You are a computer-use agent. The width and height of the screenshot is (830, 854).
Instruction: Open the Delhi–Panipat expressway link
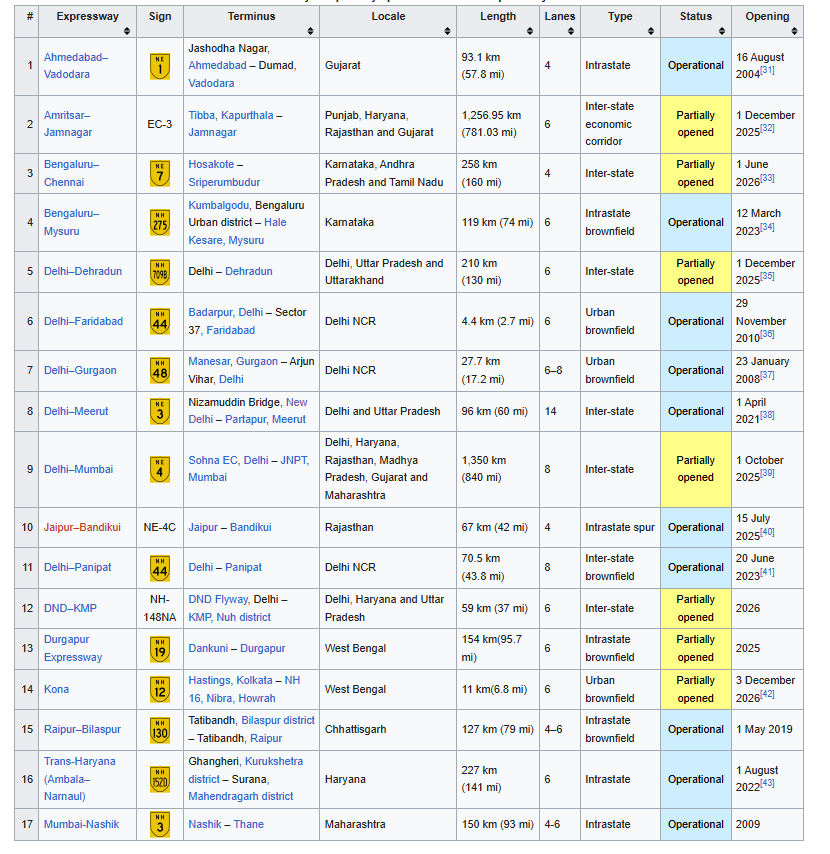click(x=77, y=568)
